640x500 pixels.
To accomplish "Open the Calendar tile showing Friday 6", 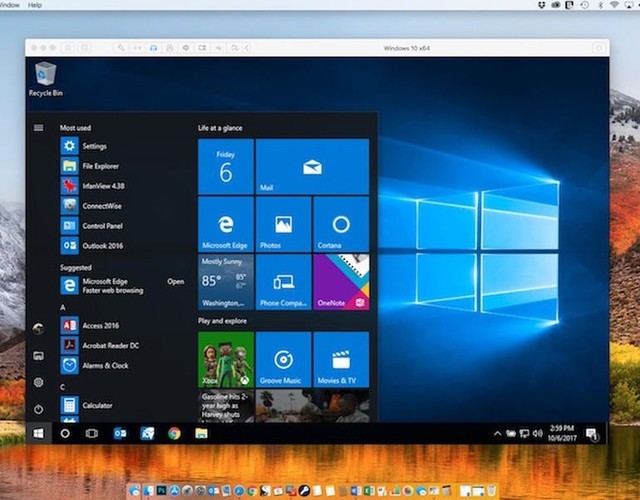I will (x=226, y=167).
